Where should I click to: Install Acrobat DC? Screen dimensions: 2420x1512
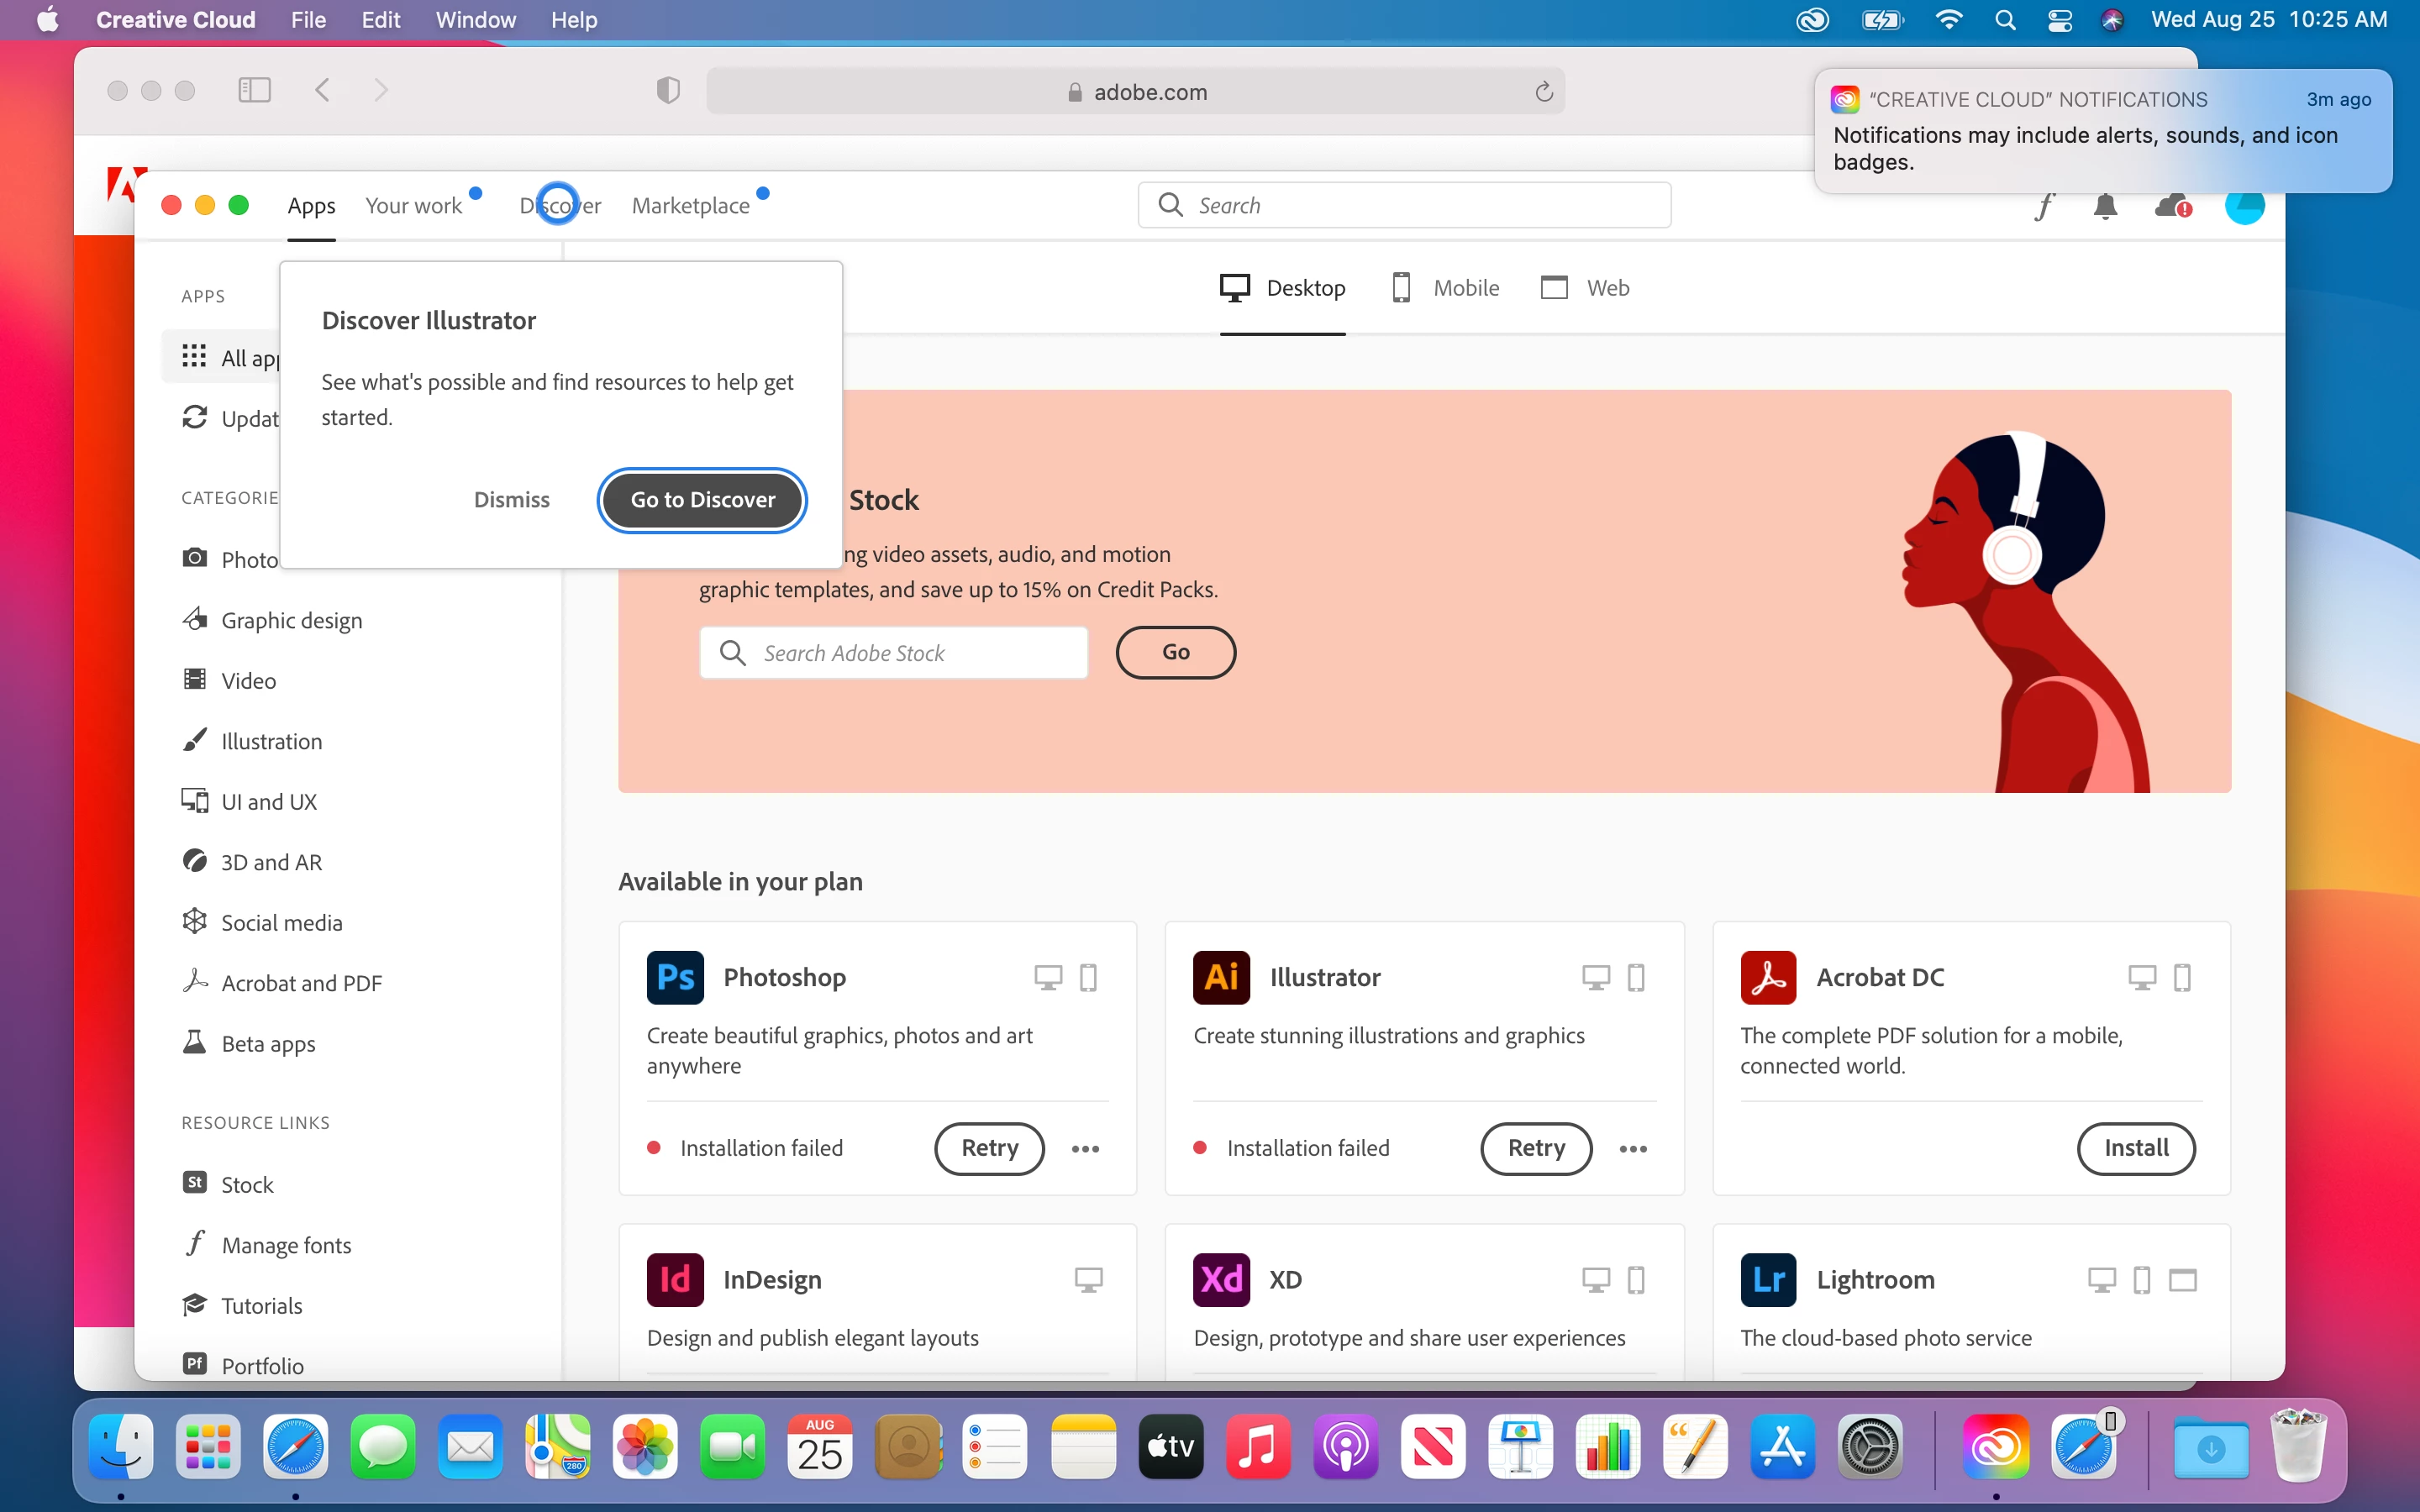[x=2136, y=1148]
